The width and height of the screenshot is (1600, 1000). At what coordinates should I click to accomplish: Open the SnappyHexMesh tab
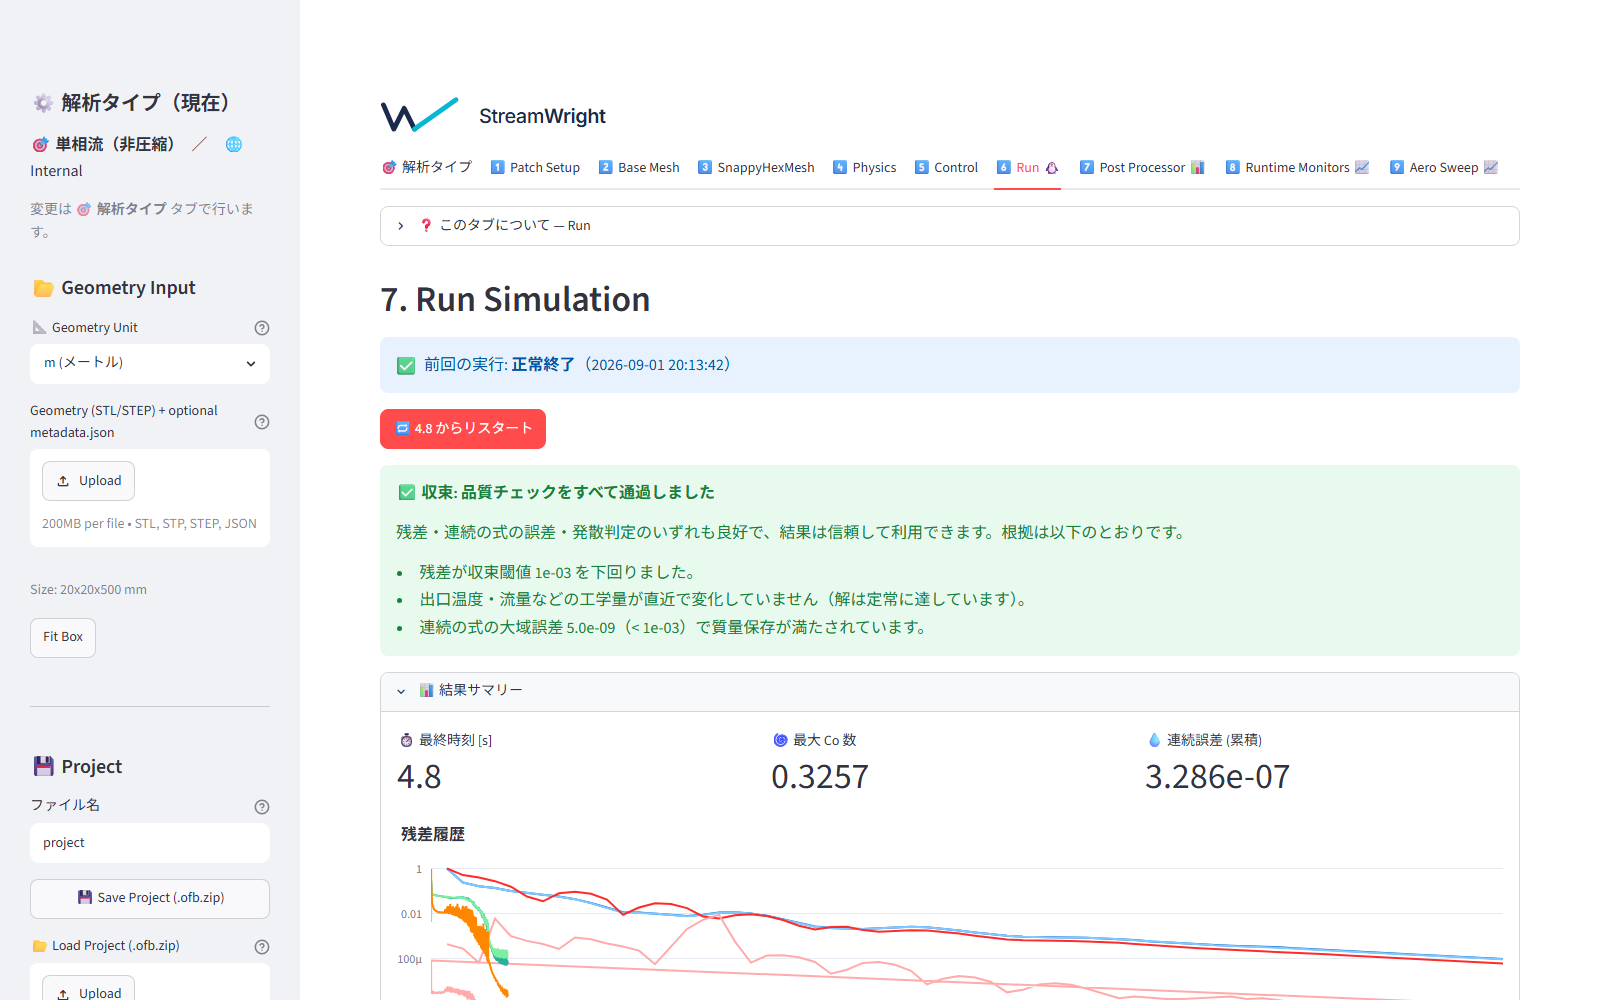[x=756, y=168]
